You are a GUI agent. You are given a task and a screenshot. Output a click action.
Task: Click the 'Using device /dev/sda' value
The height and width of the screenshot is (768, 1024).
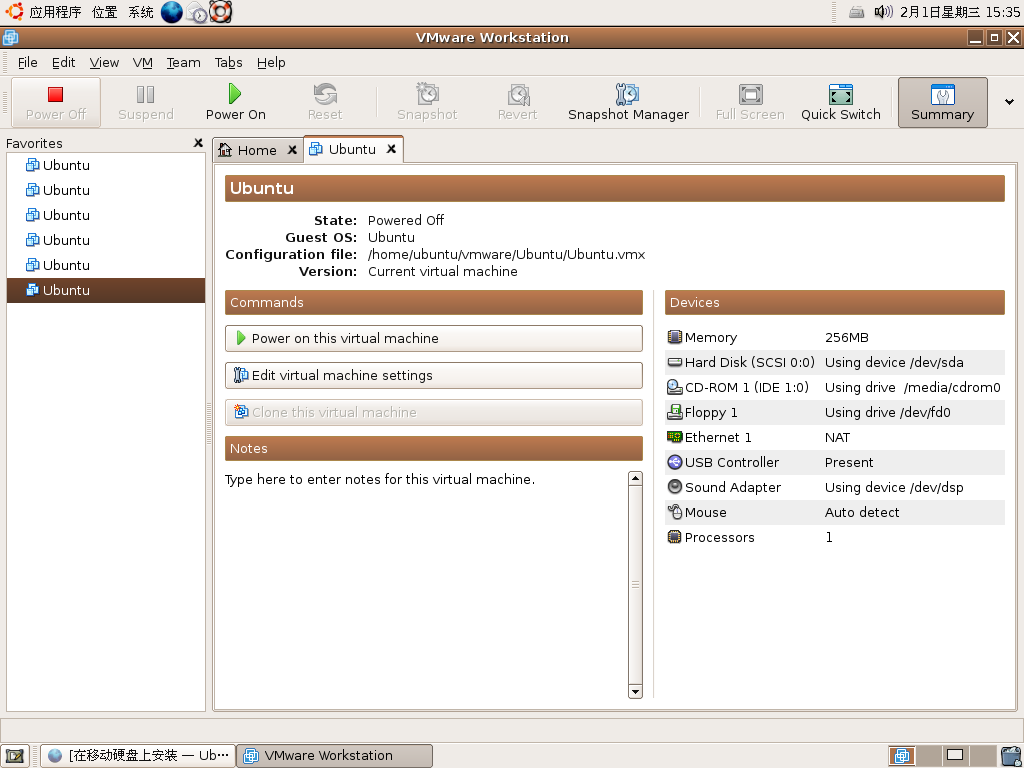pos(894,362)
